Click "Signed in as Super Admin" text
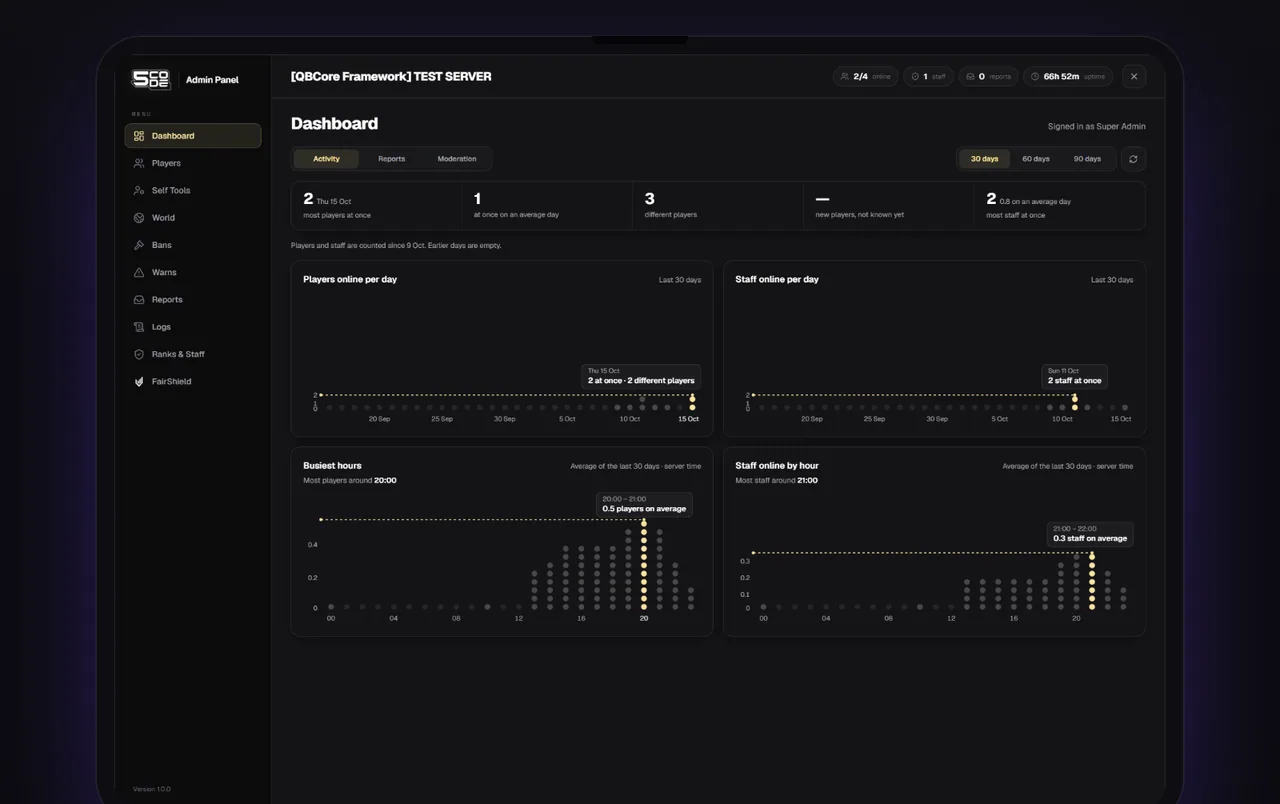The image size is (1280, 804). 1097,127
